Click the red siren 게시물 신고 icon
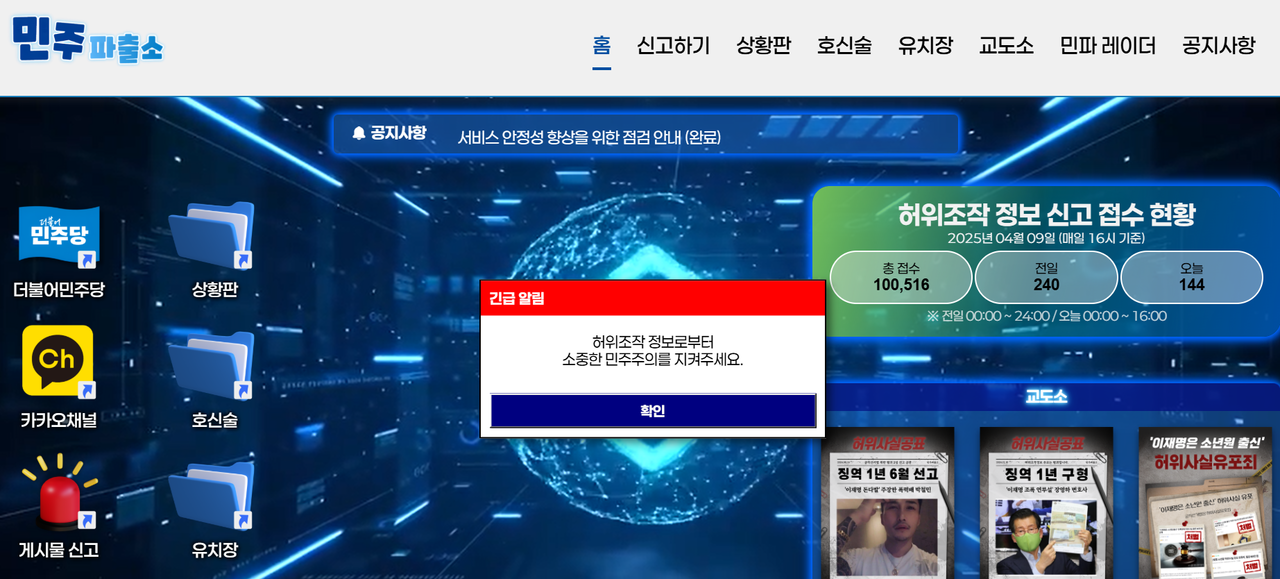Image resolution: width=1280 pixels, height=579 pixels. click(x=59, y=492)
